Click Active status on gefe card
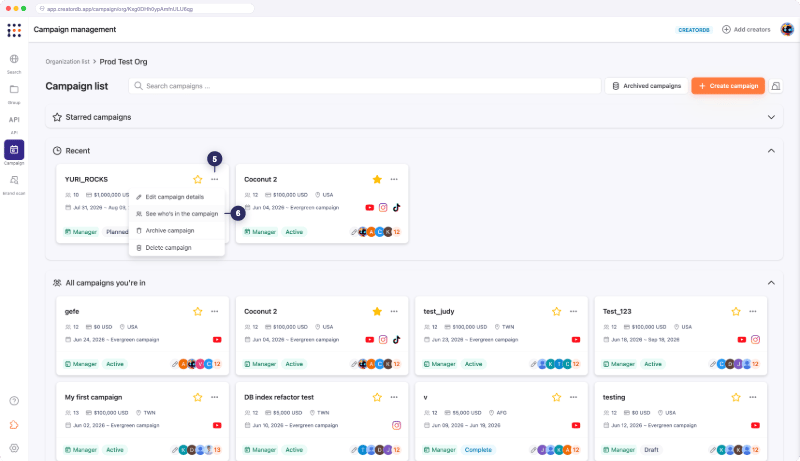 pyautogui.click(x=115, y=364)
